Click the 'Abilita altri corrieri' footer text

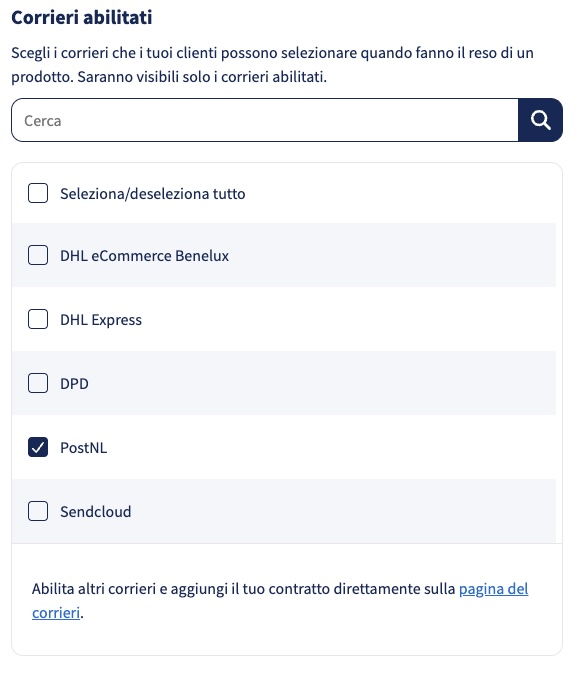coord(243,589)
